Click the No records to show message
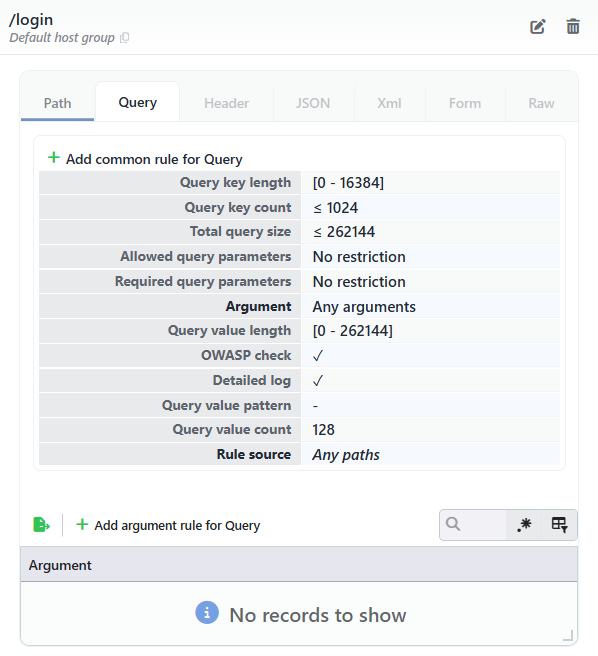The image size is (598, 656). pos(318,615)
